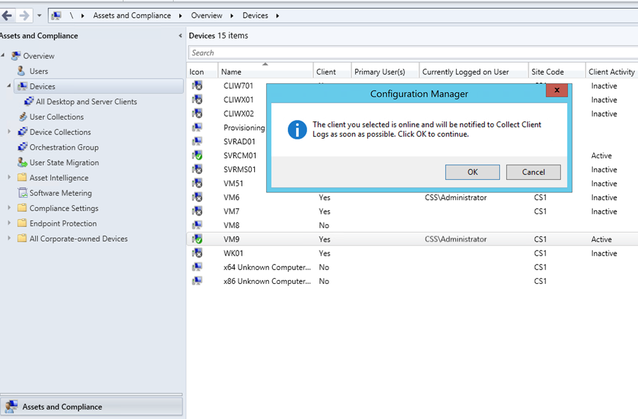Select the VM51 device name
Image resolution: width=638 pixels, height=419 pixels.
233,183
